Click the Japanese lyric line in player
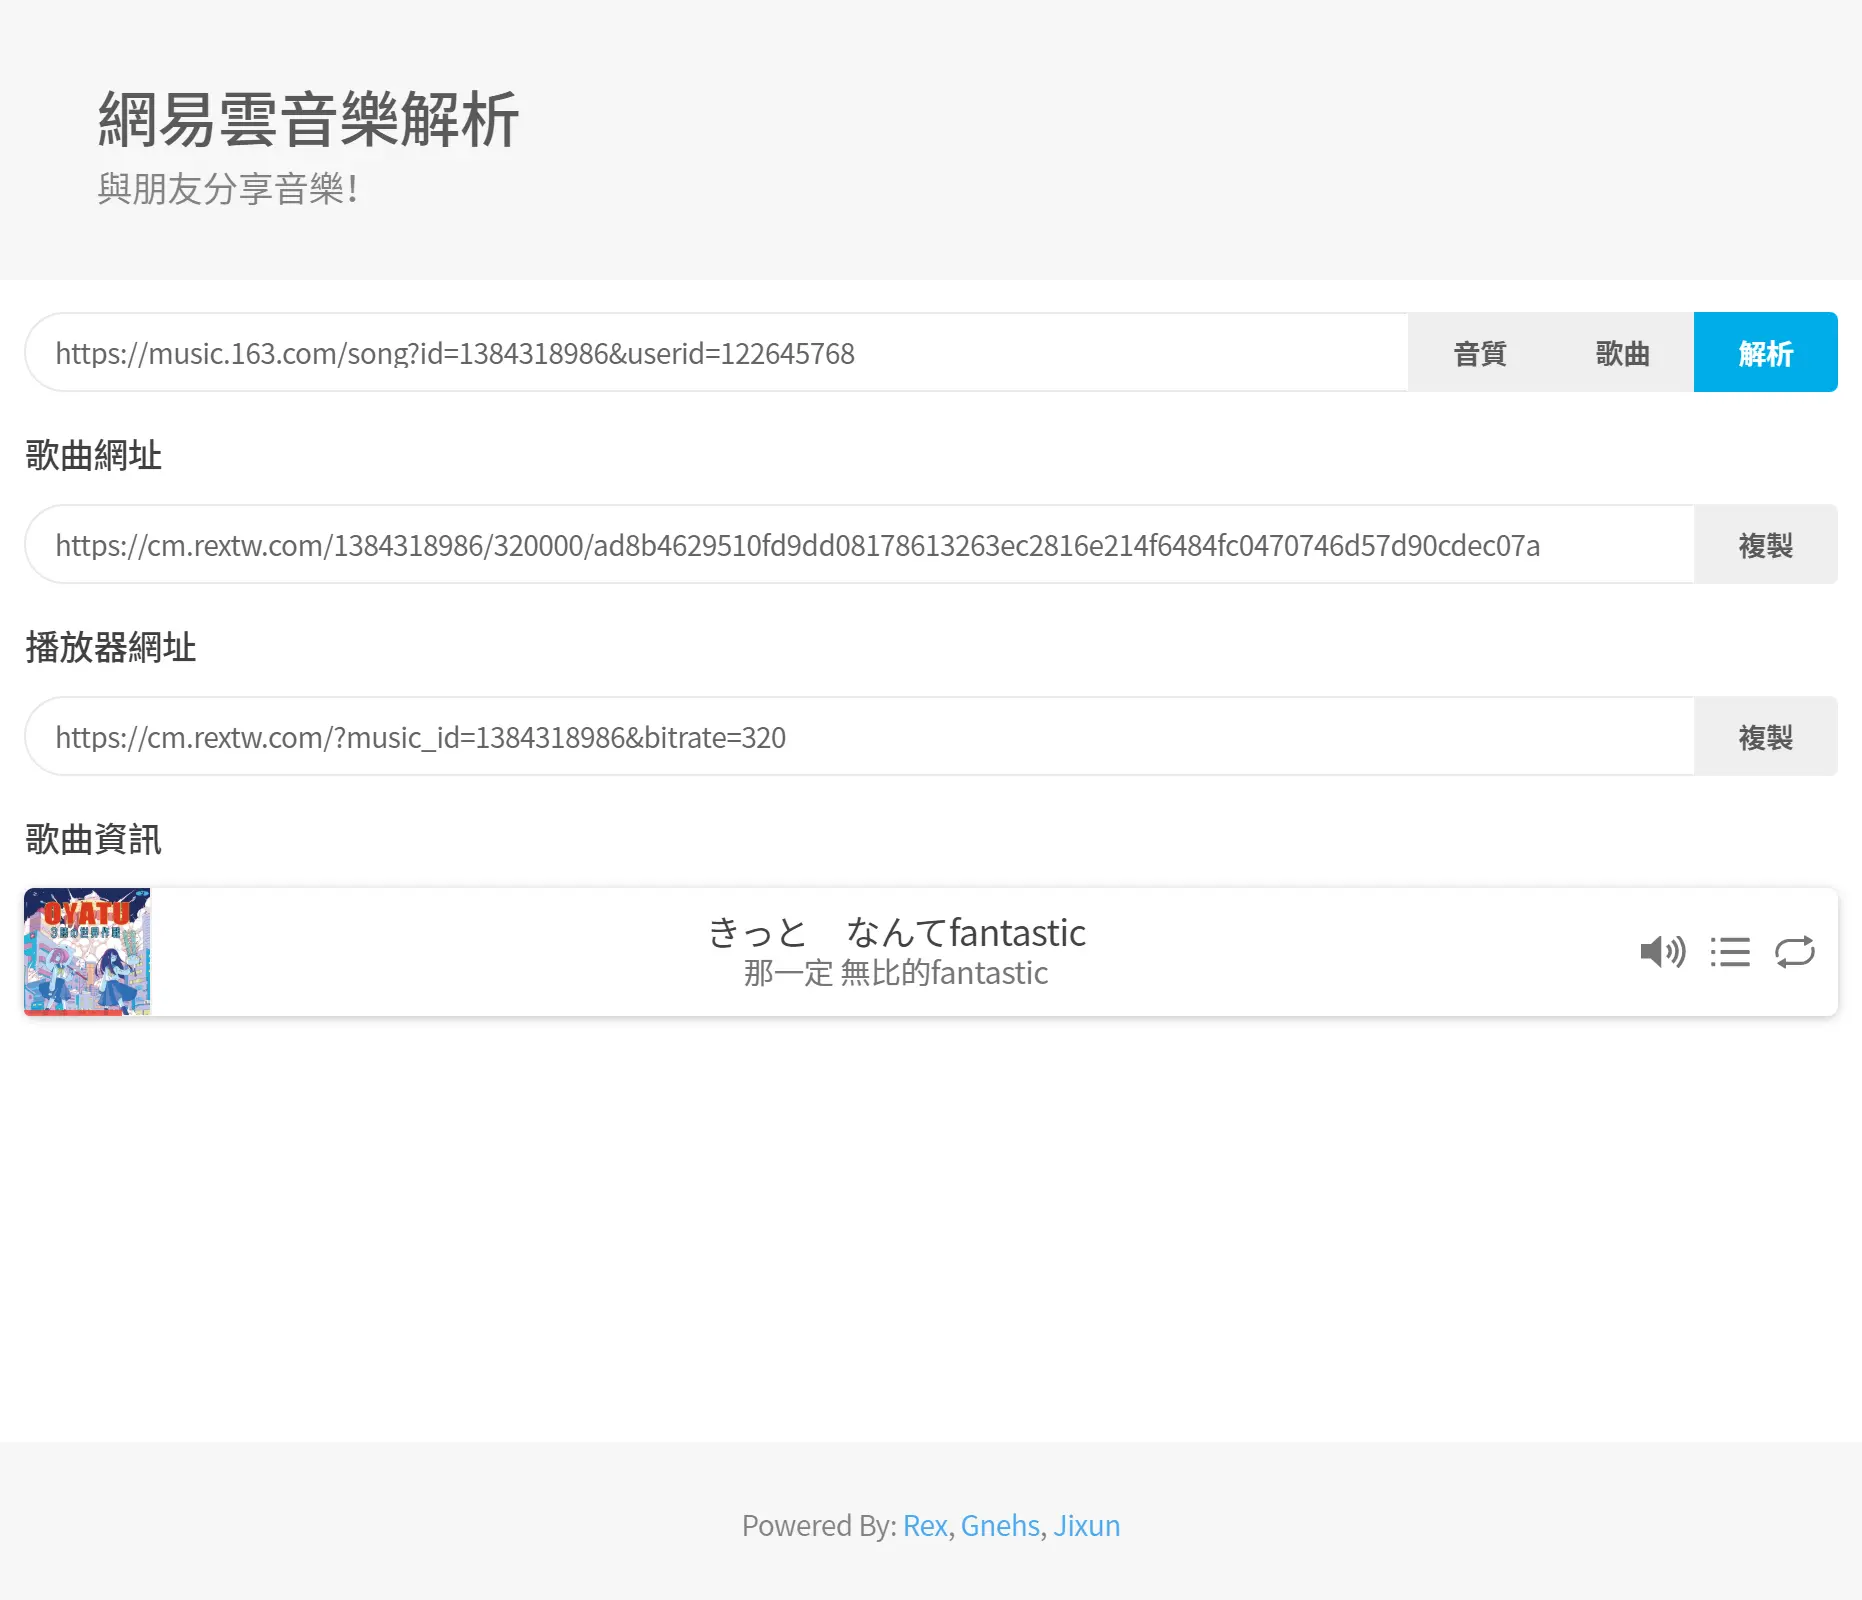This screenshot has height=1600, width=1862. 896,932
